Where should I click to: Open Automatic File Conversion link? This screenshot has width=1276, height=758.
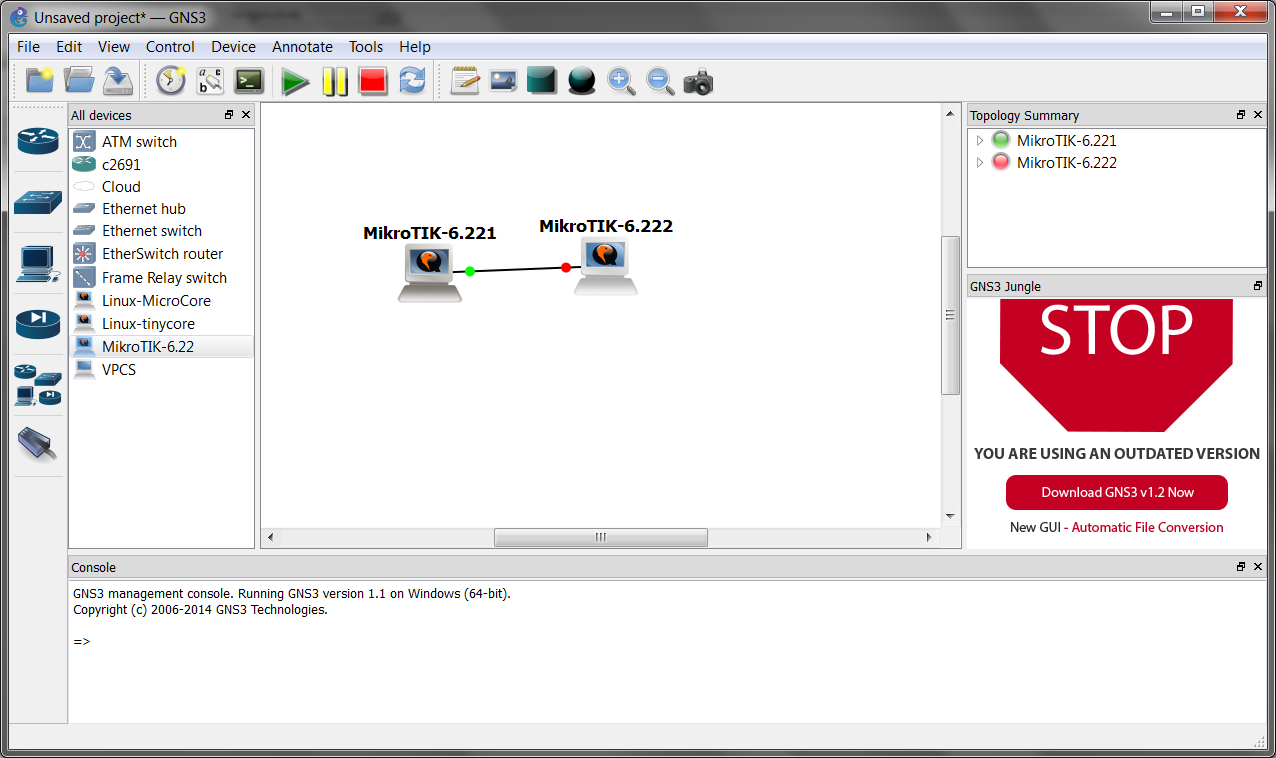1147,527
